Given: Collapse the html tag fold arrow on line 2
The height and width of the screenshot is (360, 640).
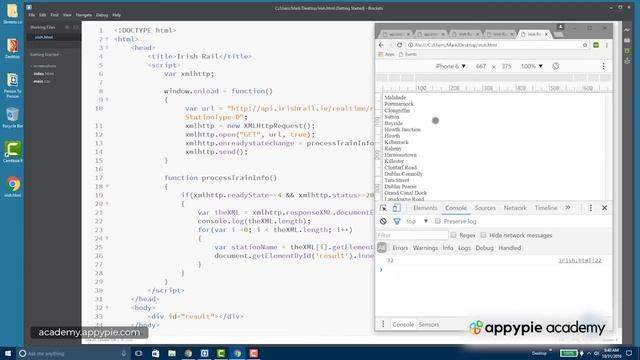Looking at the screenshot, I should coord(107,39).
